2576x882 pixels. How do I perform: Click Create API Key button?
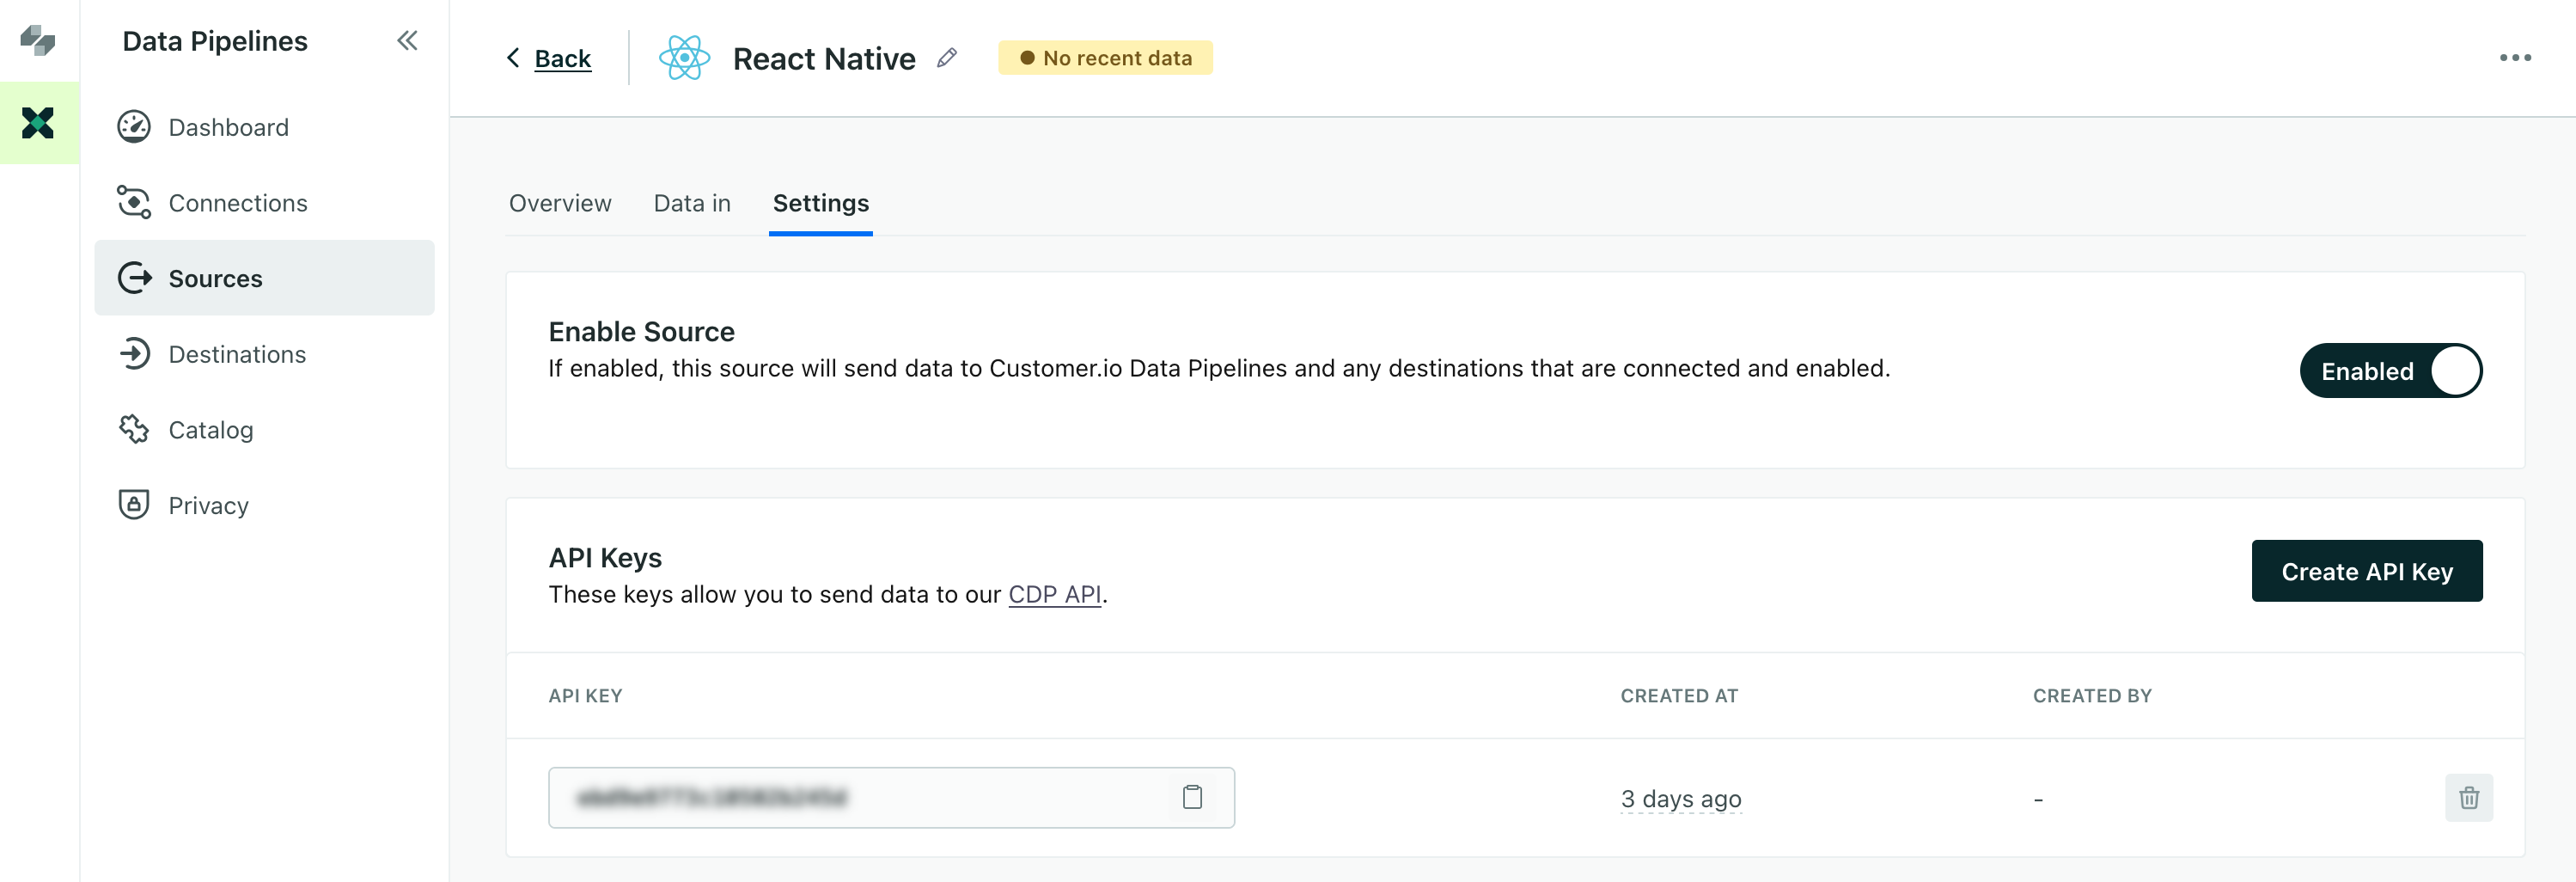pos(2367,571)
